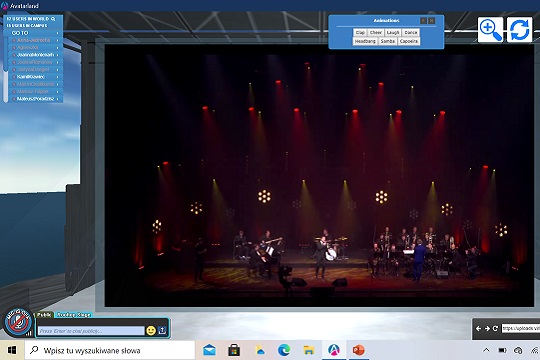Expand options arrow for the Mateusz user
Image resolution: width=540 pixels, height=360 pixels.
coord(58,99)
